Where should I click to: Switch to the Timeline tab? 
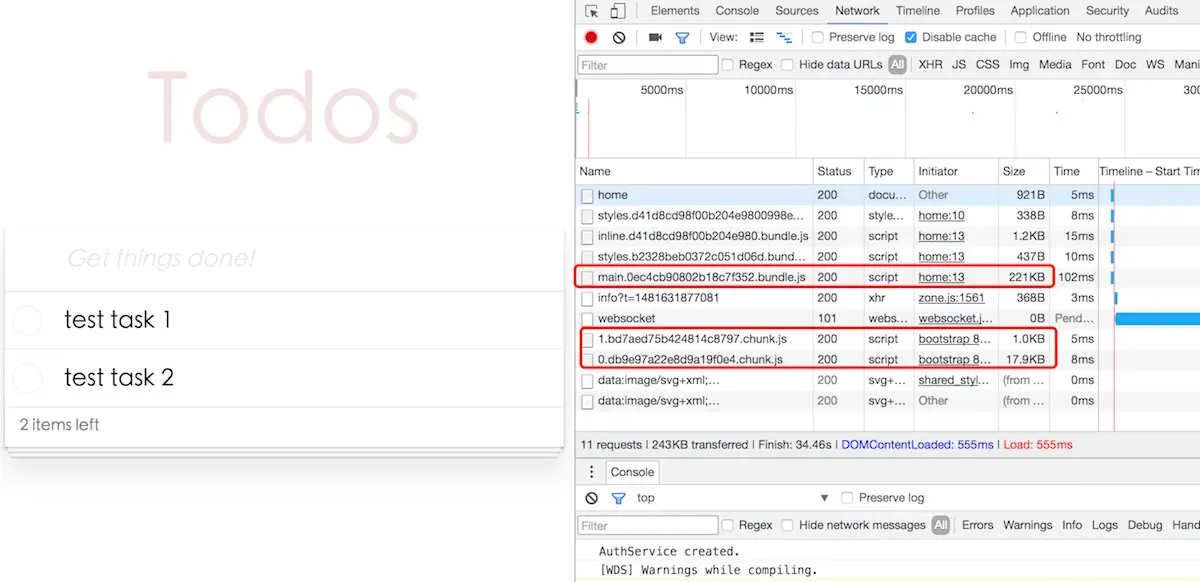[917, 11]
